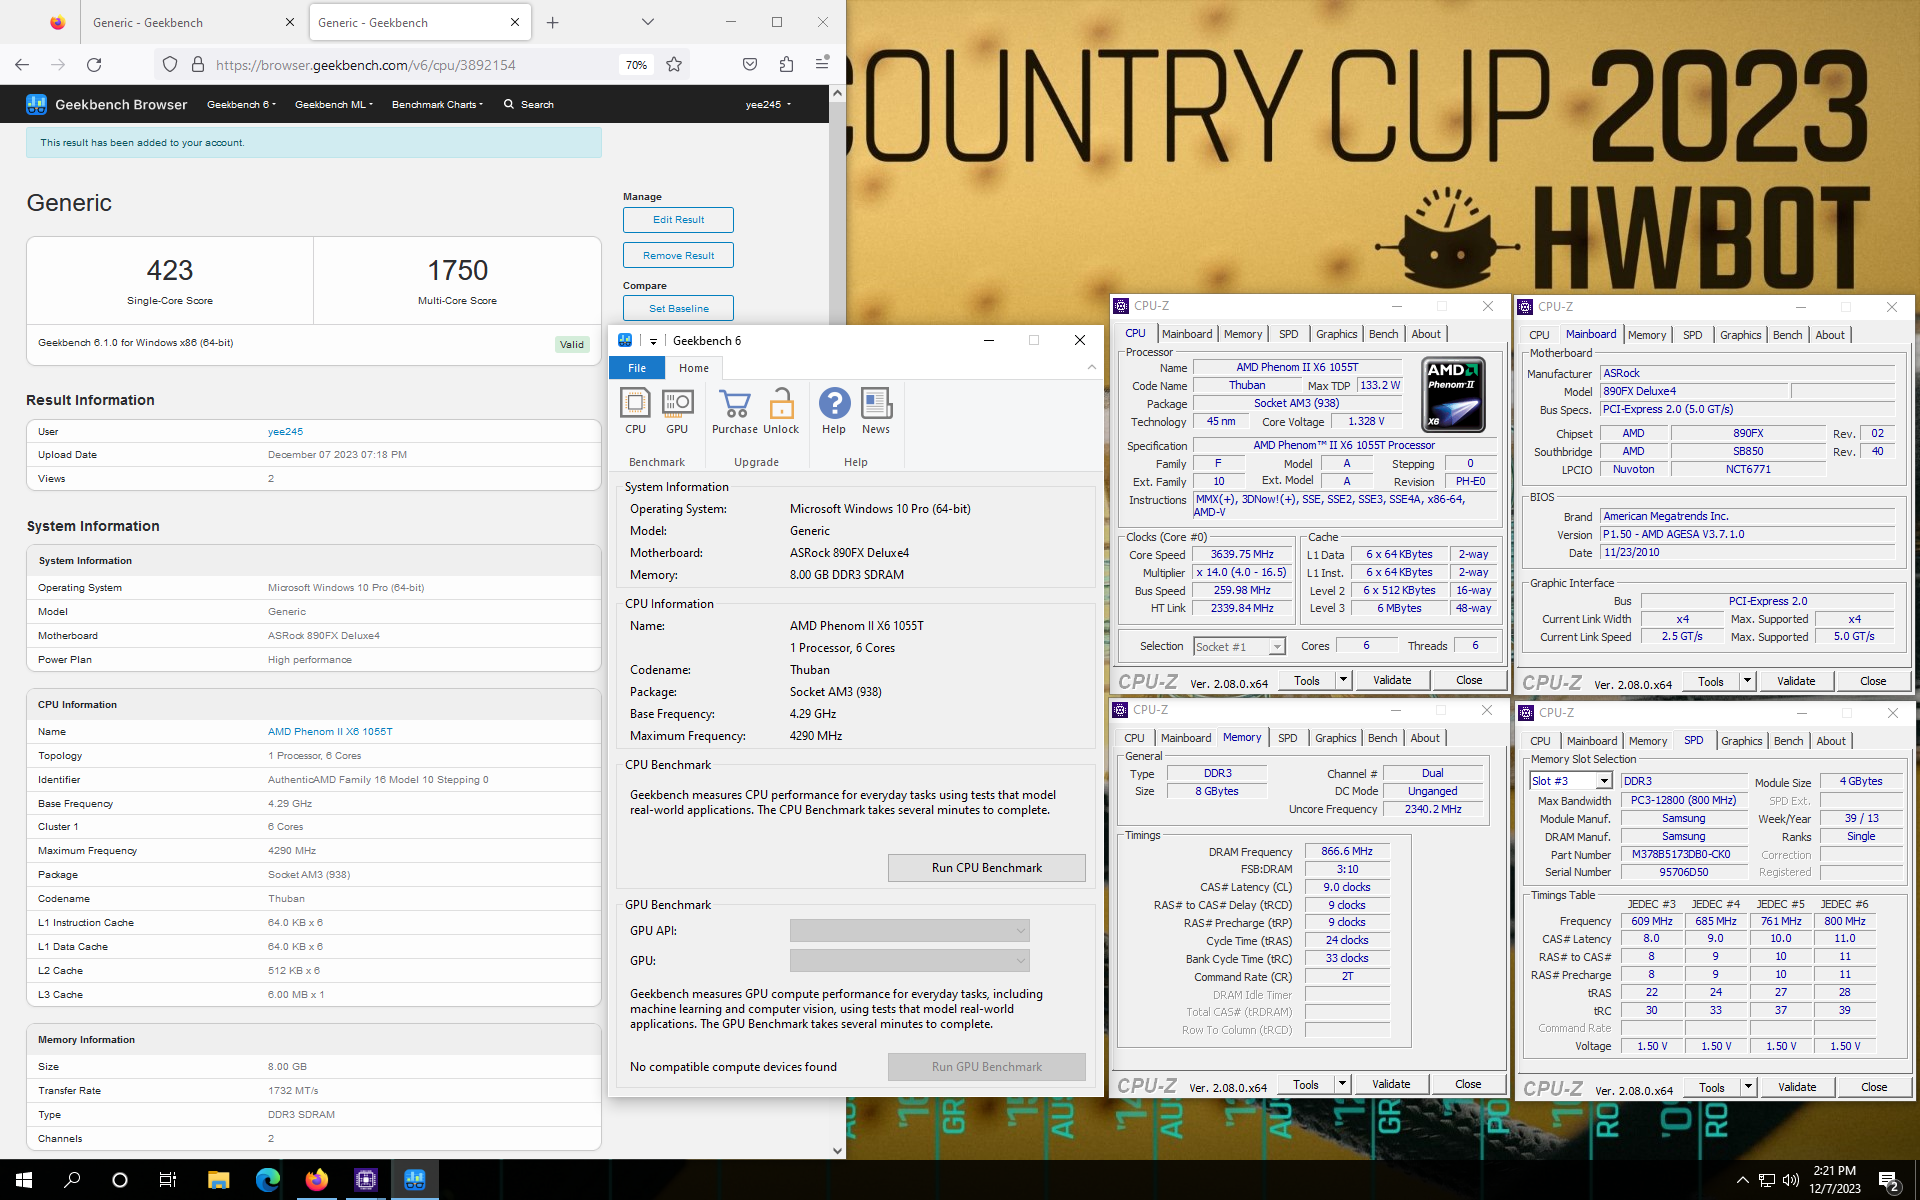The image size is (1920, 1200).
Task: Open the GPU selection combo box
Action: 909,961
